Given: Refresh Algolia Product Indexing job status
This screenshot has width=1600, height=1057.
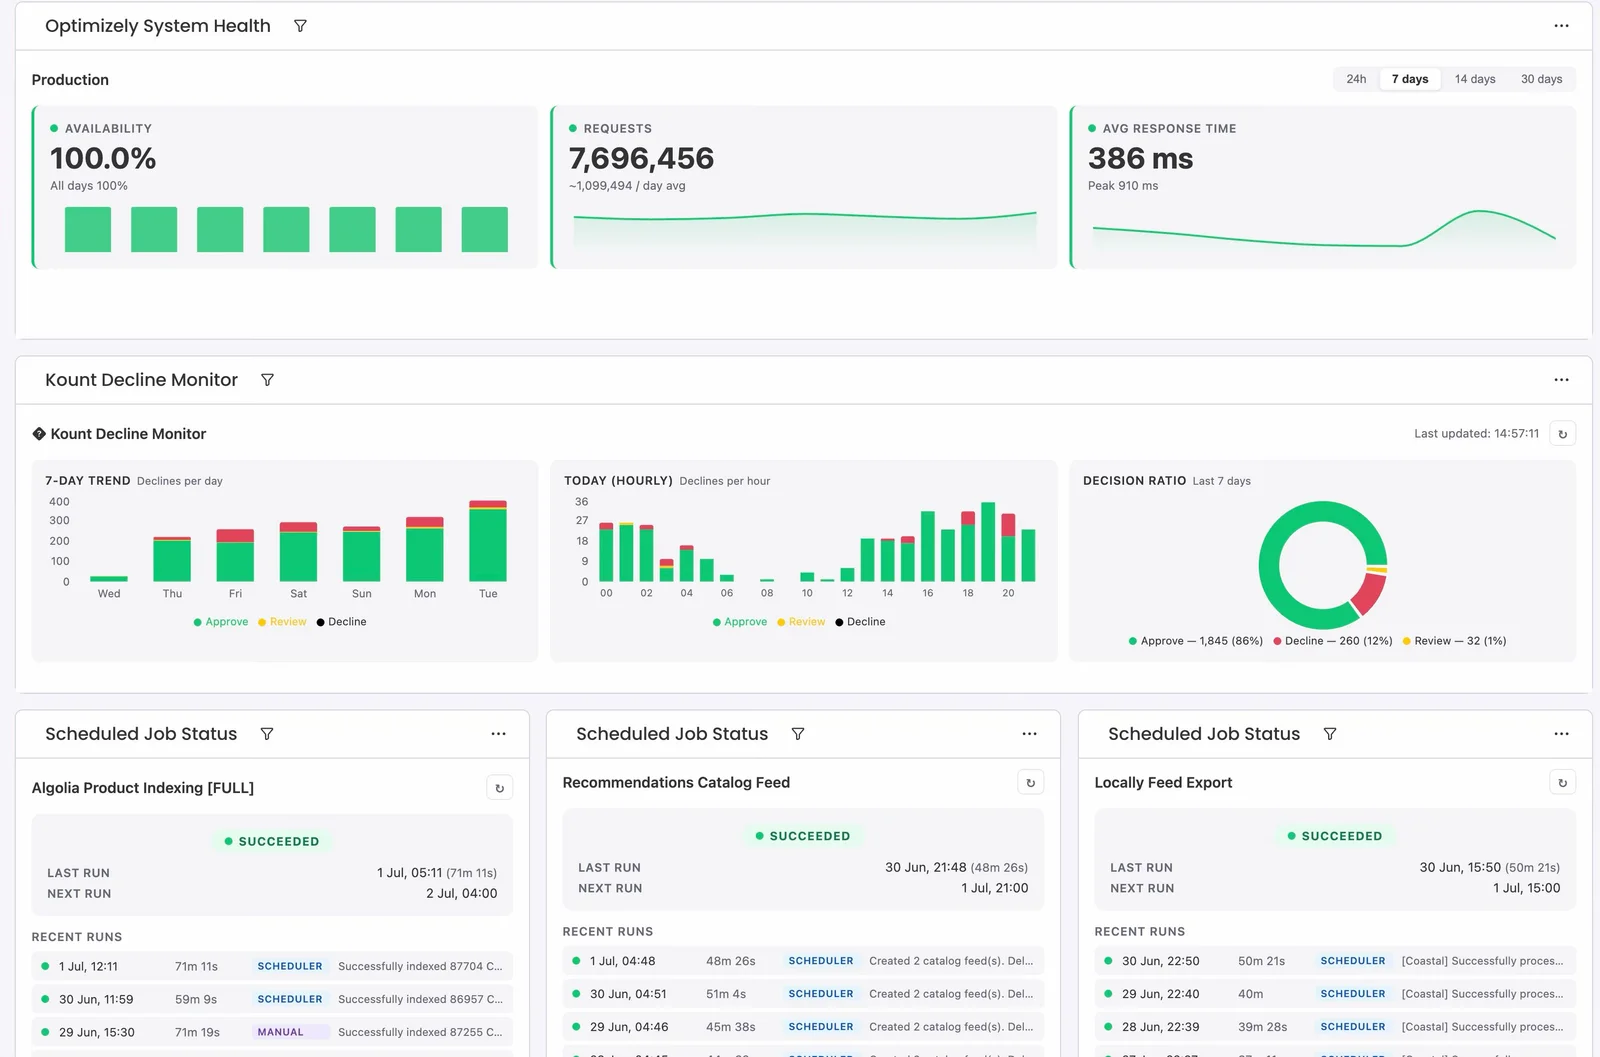Looking at the screenshot, I should point(499,788).
